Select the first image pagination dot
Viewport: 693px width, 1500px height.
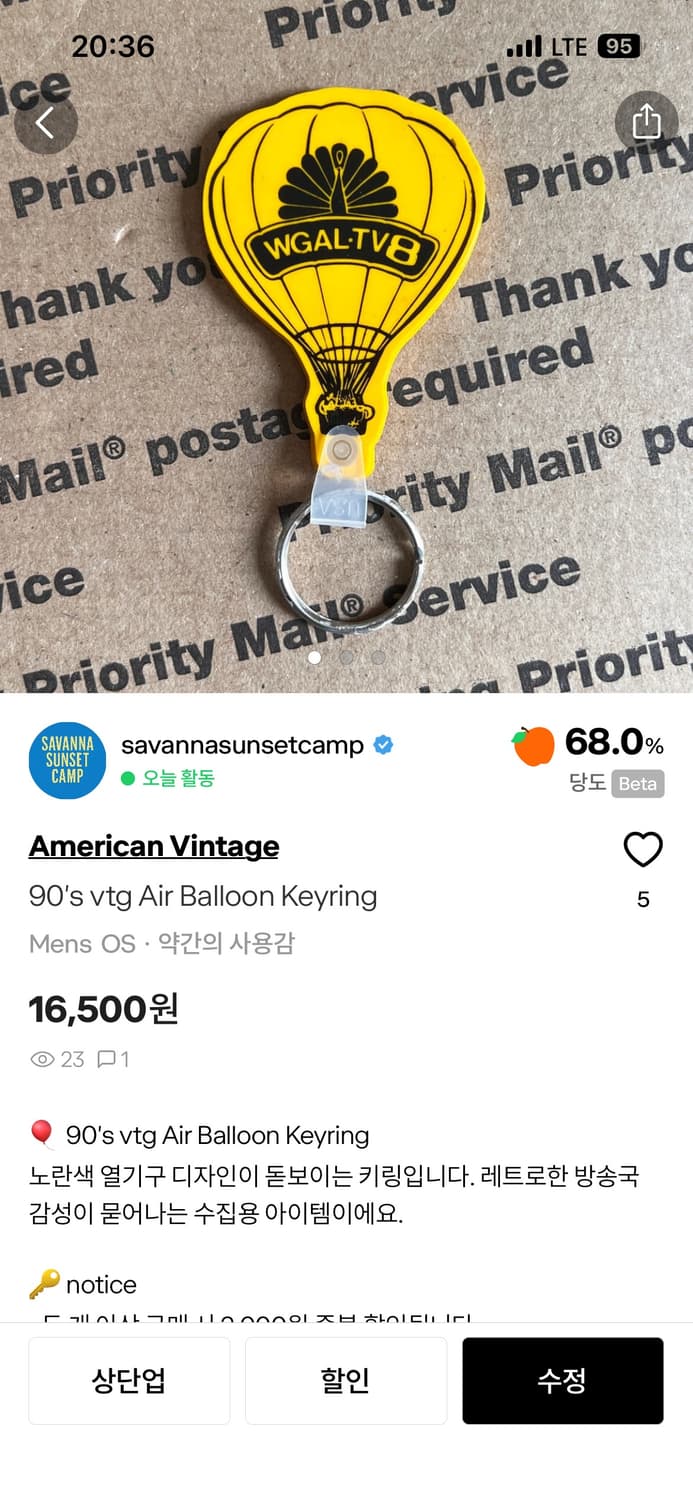[x=315, y=658]
